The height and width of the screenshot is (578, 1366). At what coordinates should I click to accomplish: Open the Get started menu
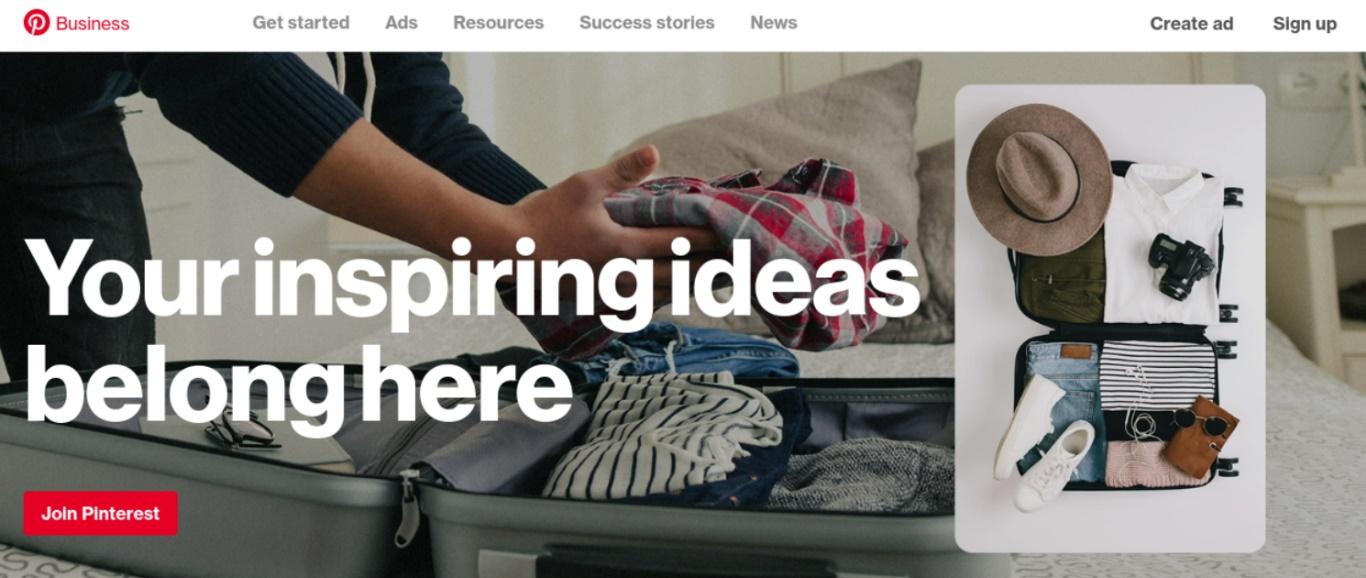point(301,22)
